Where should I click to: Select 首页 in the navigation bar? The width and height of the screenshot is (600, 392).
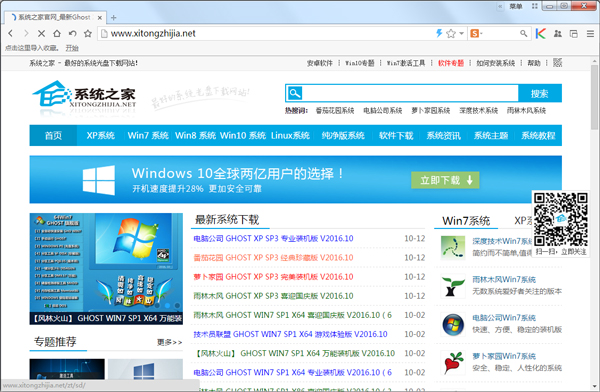point(53,136)
